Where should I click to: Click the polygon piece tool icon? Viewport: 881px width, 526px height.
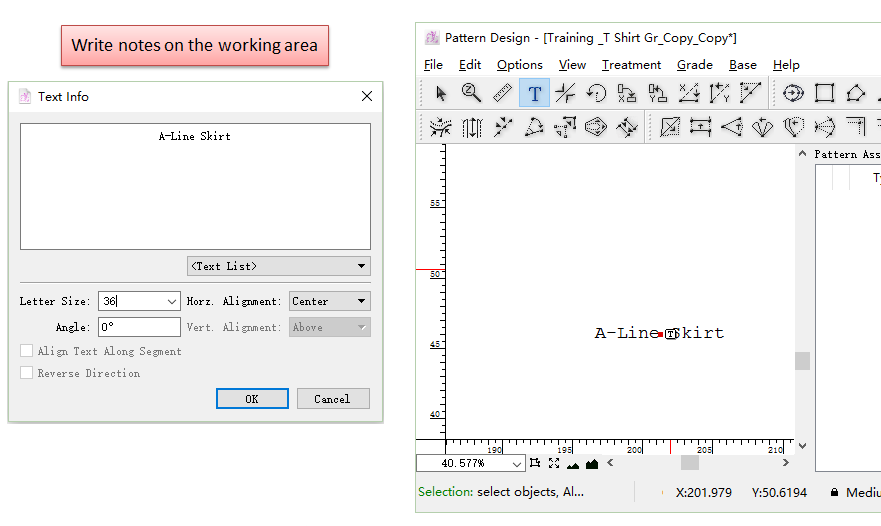click(x=855, y=93)
